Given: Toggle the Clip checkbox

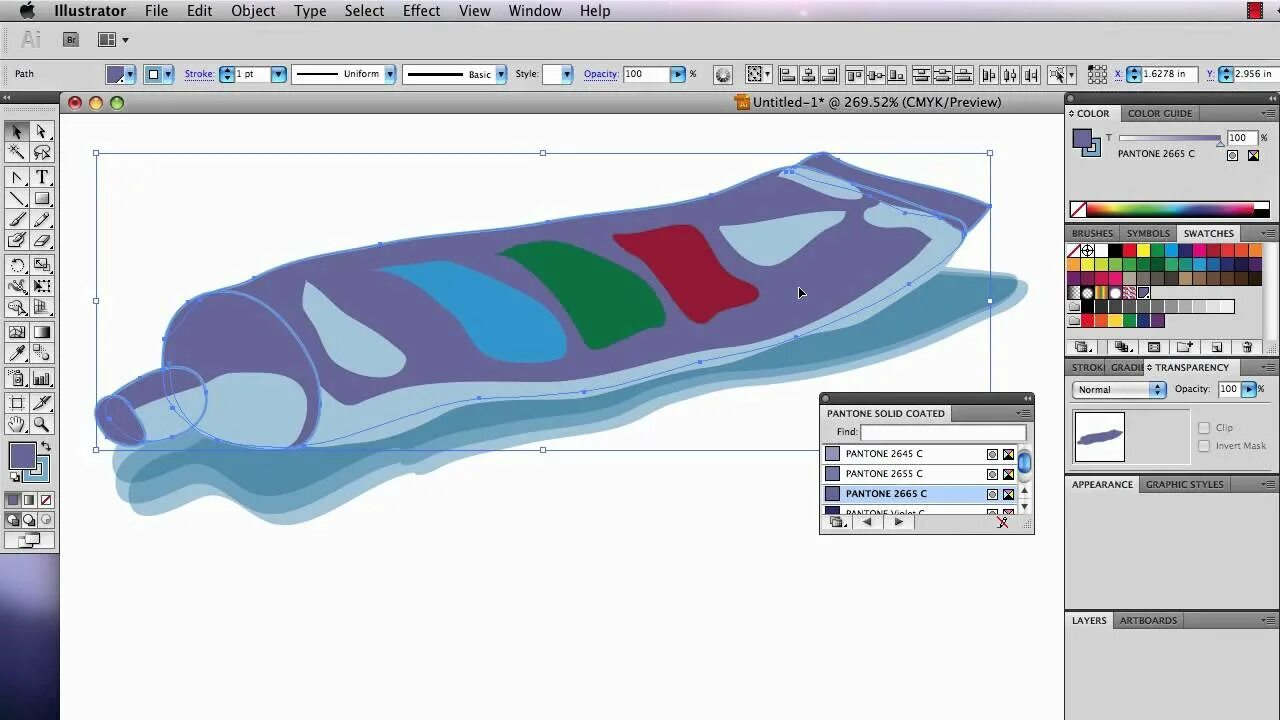Looking at the screenshot, I should coord(1204,428).
